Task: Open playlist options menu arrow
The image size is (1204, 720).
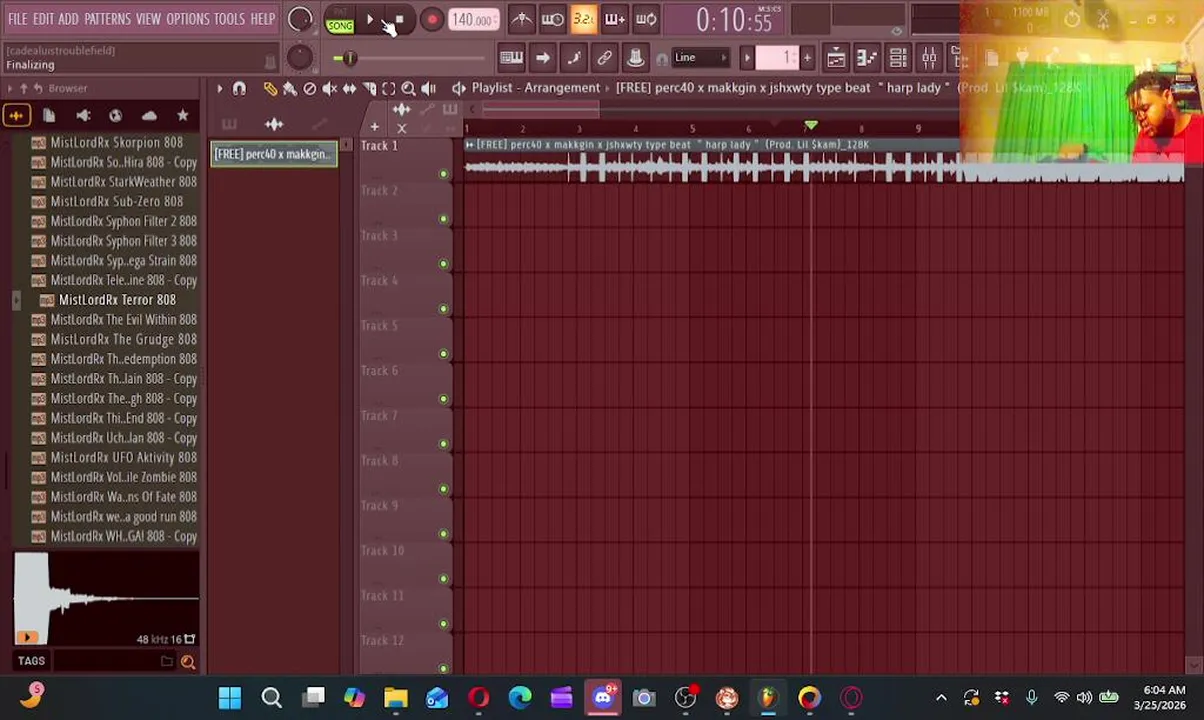Action: [x=219, y=89]
